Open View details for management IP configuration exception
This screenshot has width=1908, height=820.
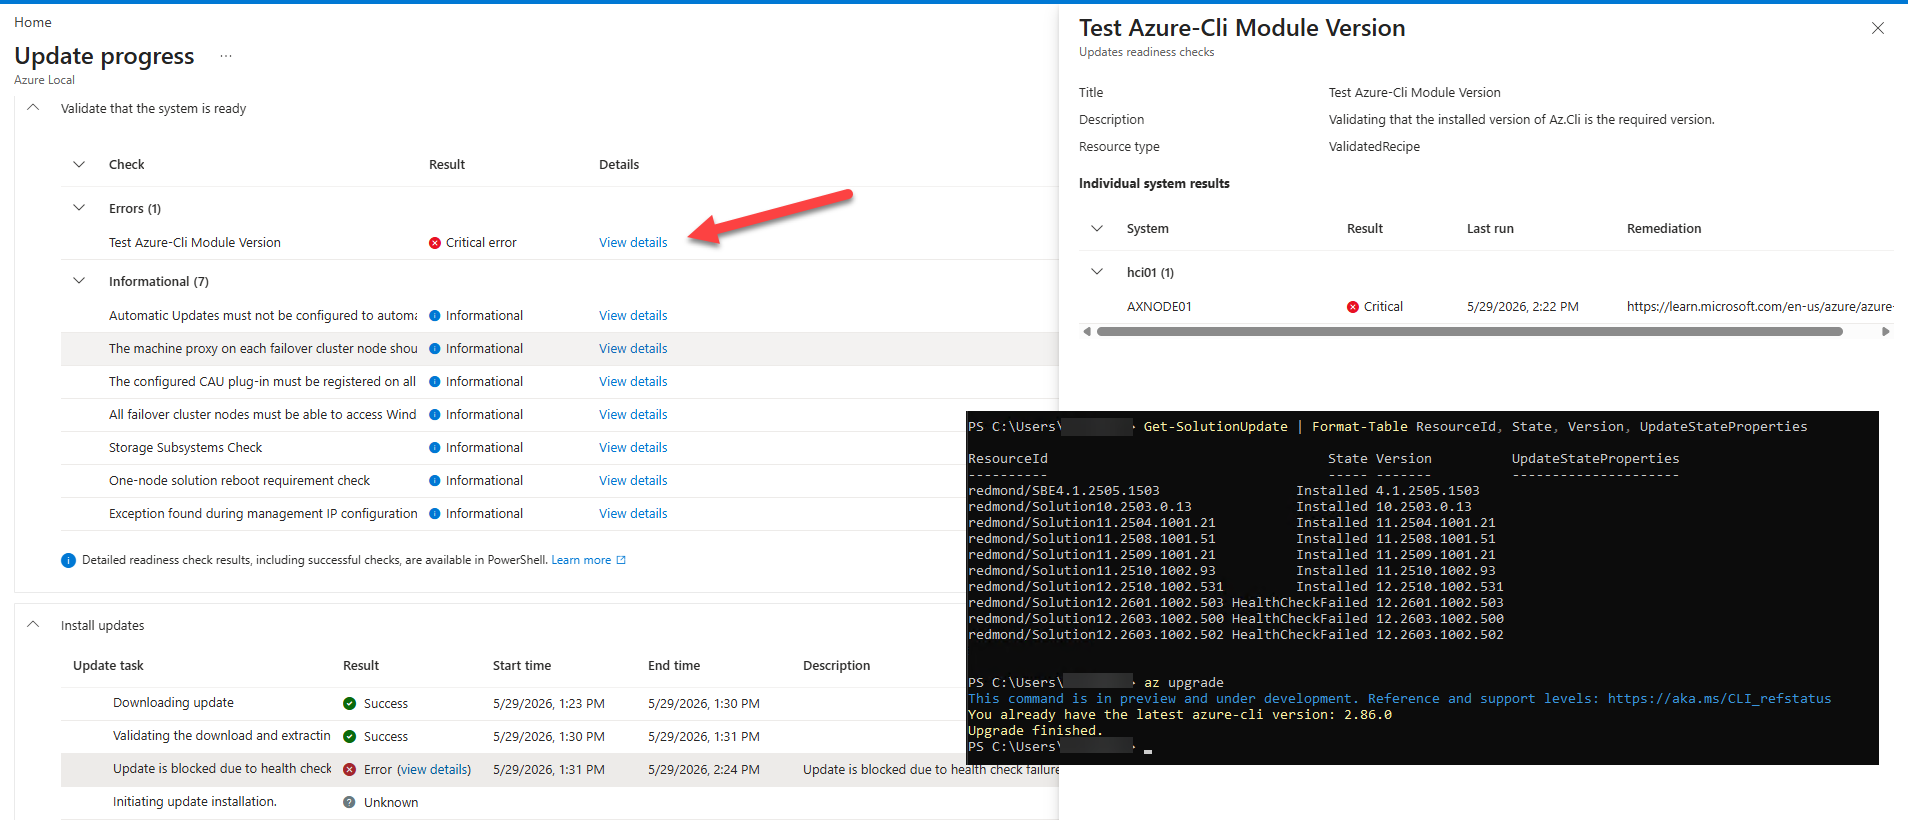coord(633,513)
